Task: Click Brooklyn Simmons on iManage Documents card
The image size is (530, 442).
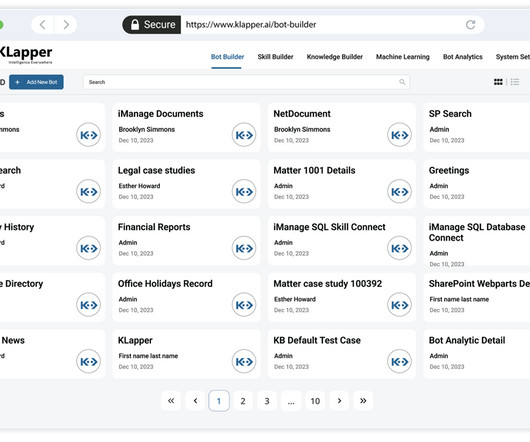Action: pos(147,129)
